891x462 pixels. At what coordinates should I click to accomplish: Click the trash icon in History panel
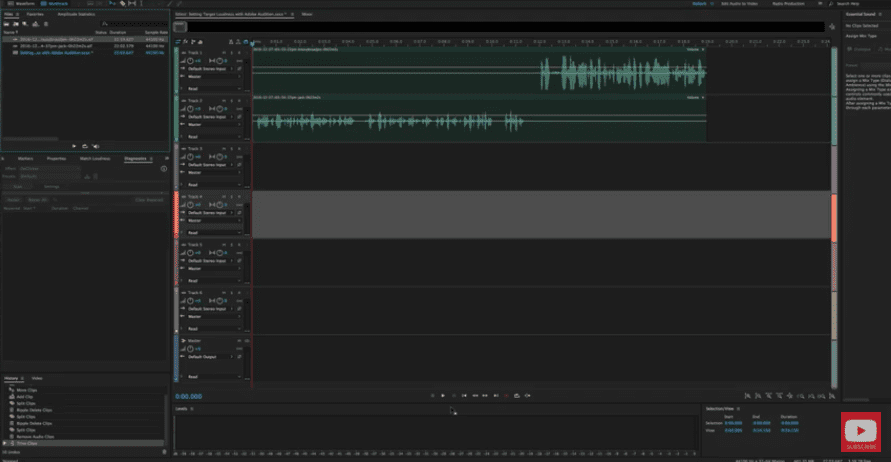(x=164, y=452)
